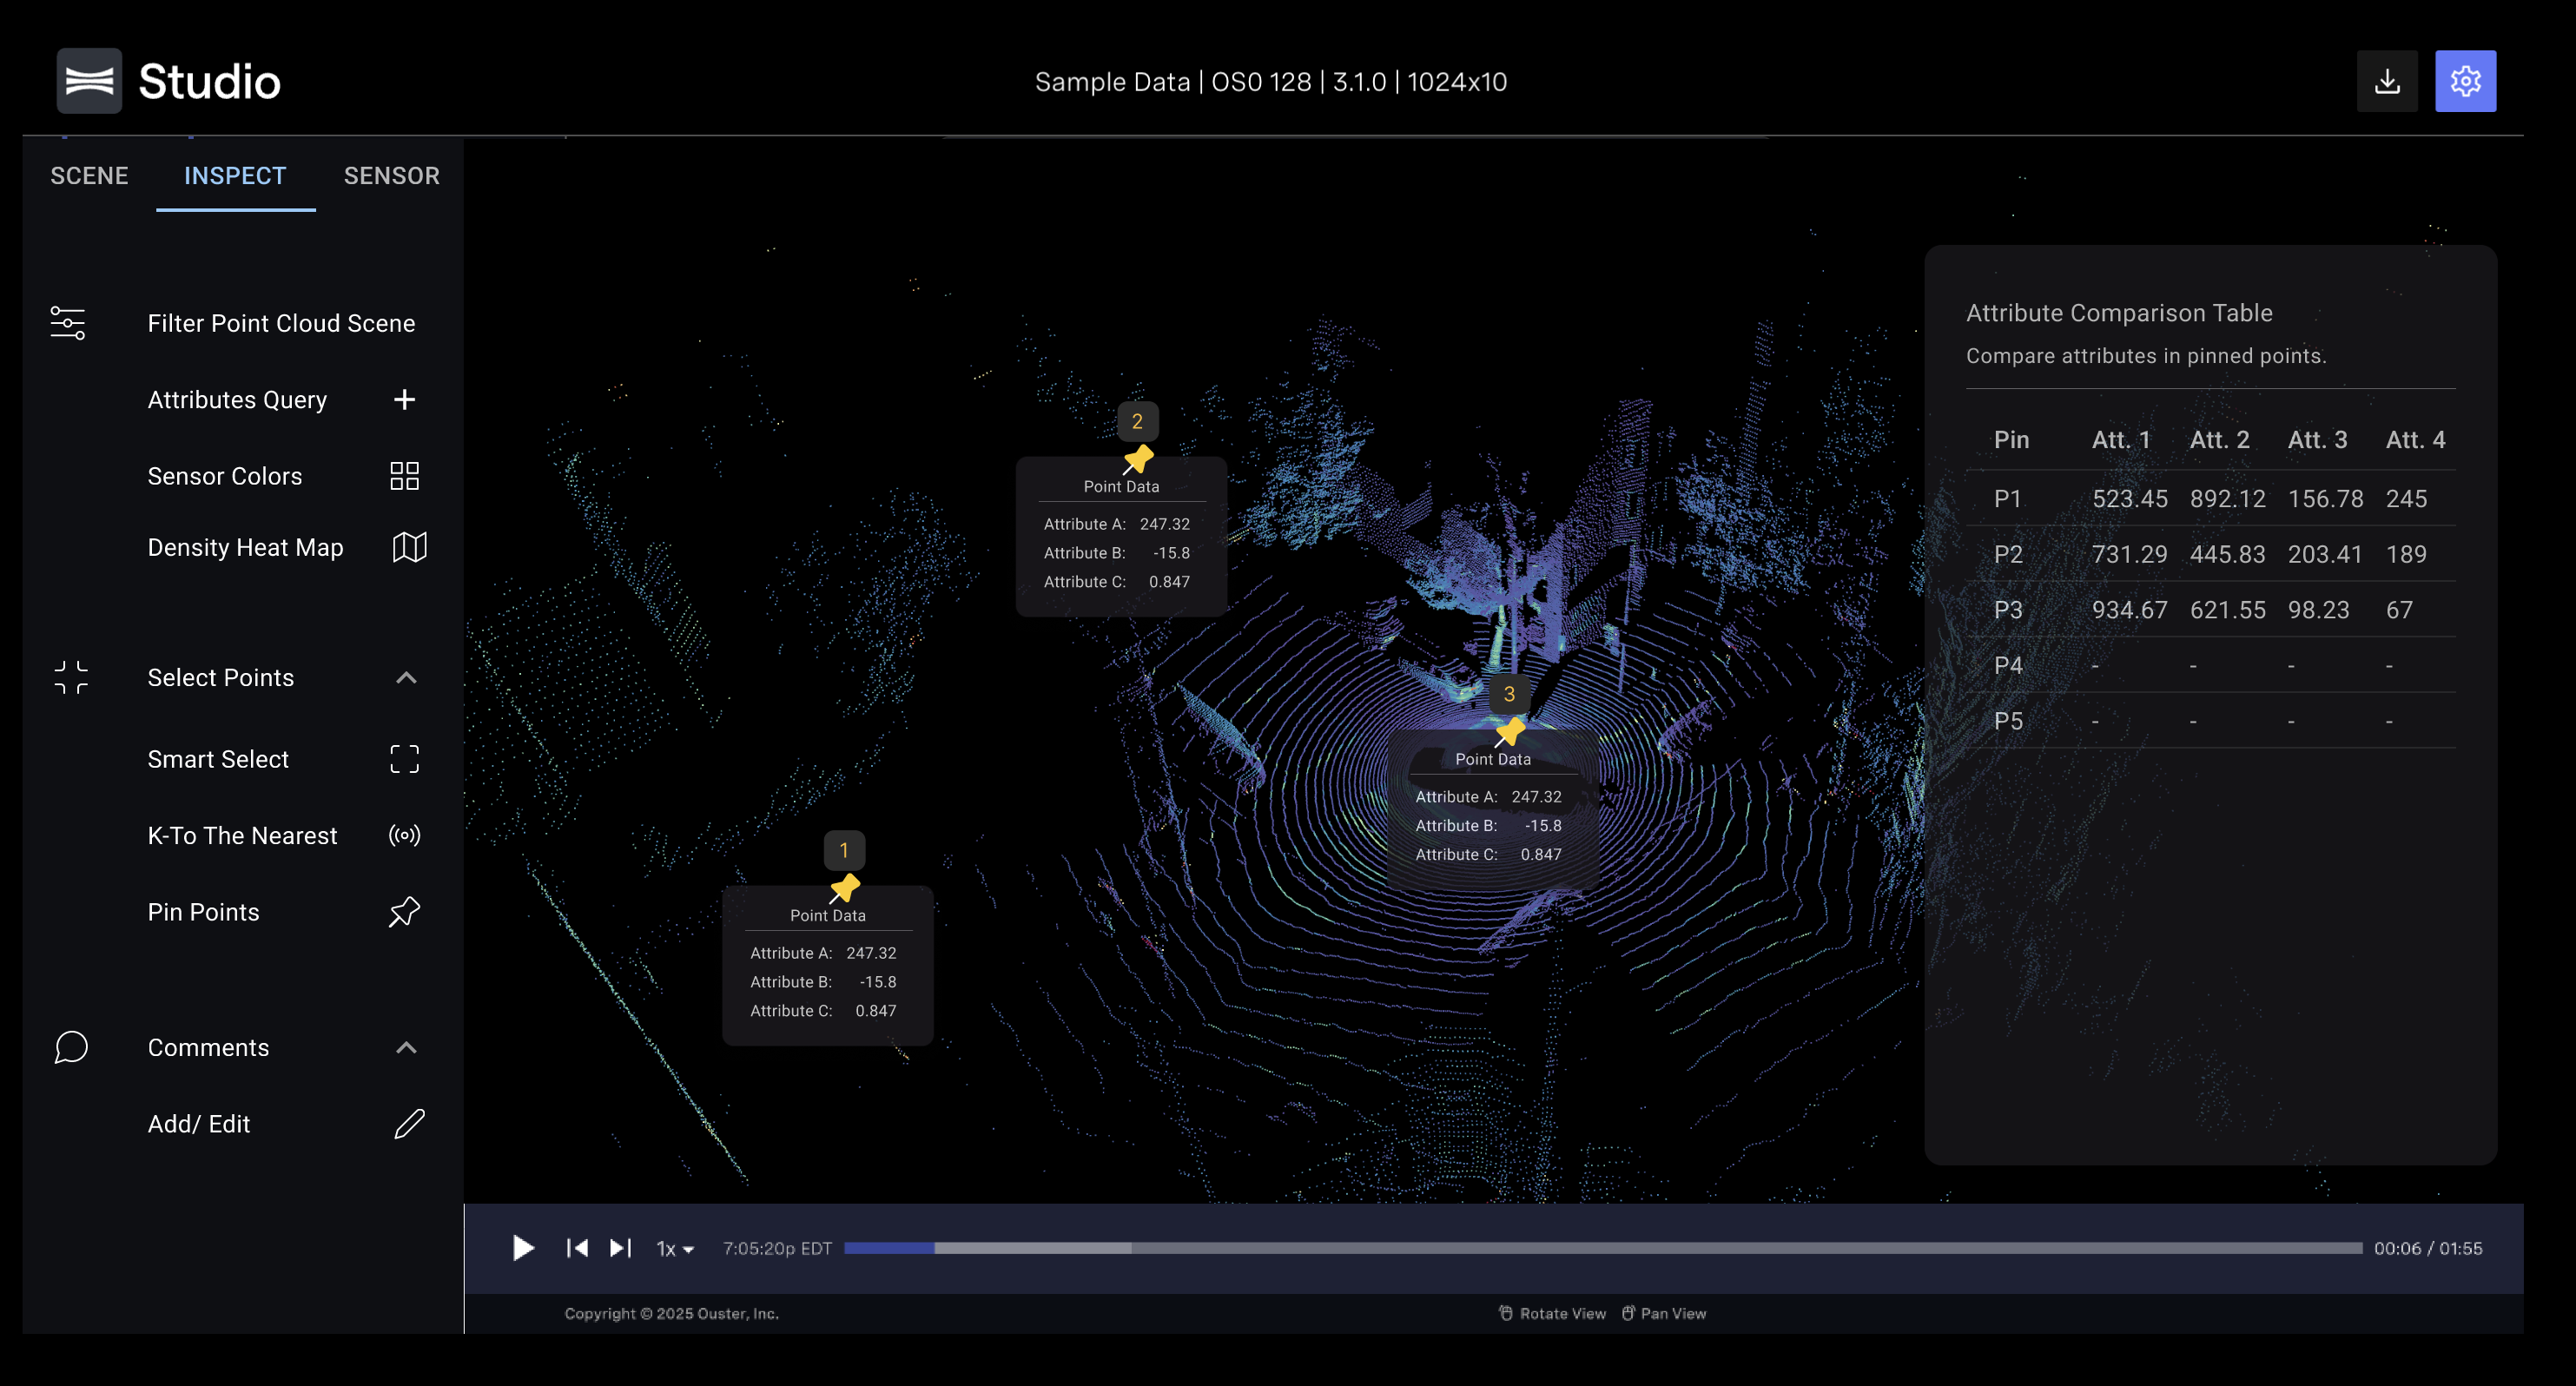2576x1386 pixels.
Task: Click the Add/Edit pencil icon
Action: 409,1123
